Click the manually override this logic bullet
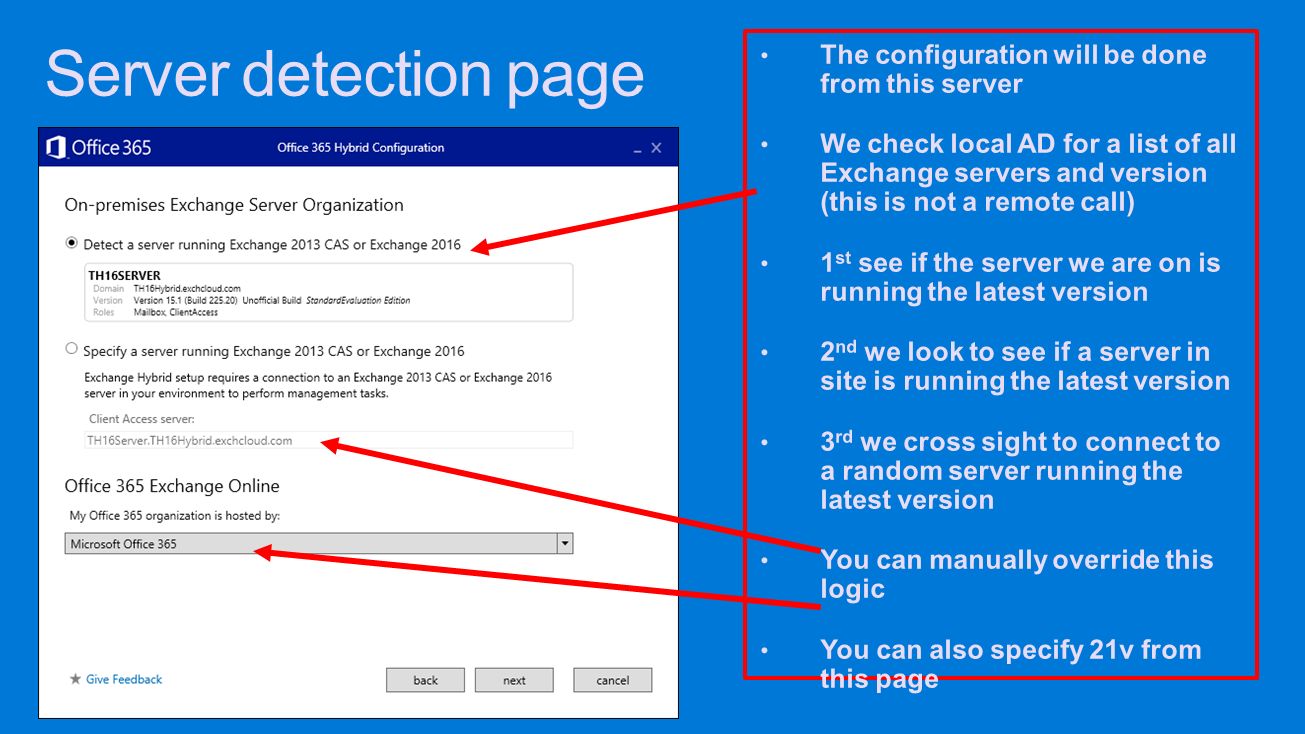 tap(1016, 574)
